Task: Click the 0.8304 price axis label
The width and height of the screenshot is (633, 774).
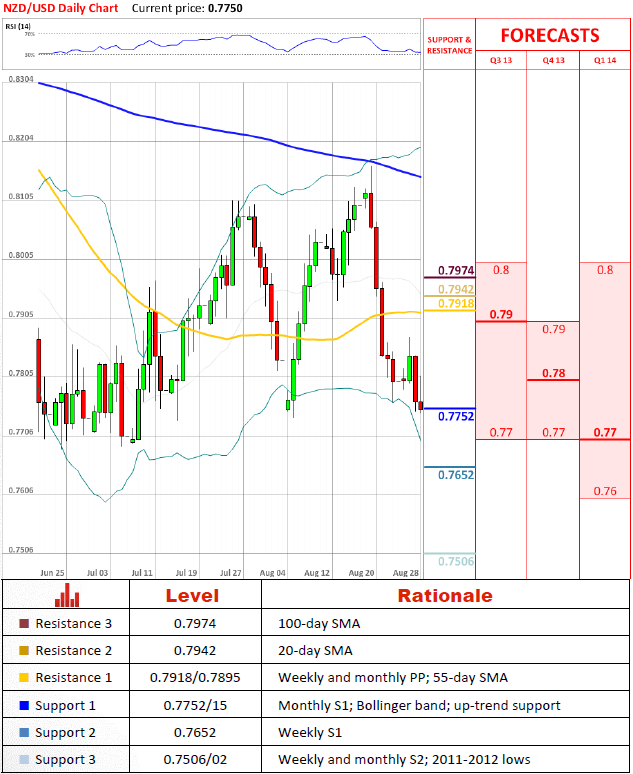Action: tap(21, 79)
